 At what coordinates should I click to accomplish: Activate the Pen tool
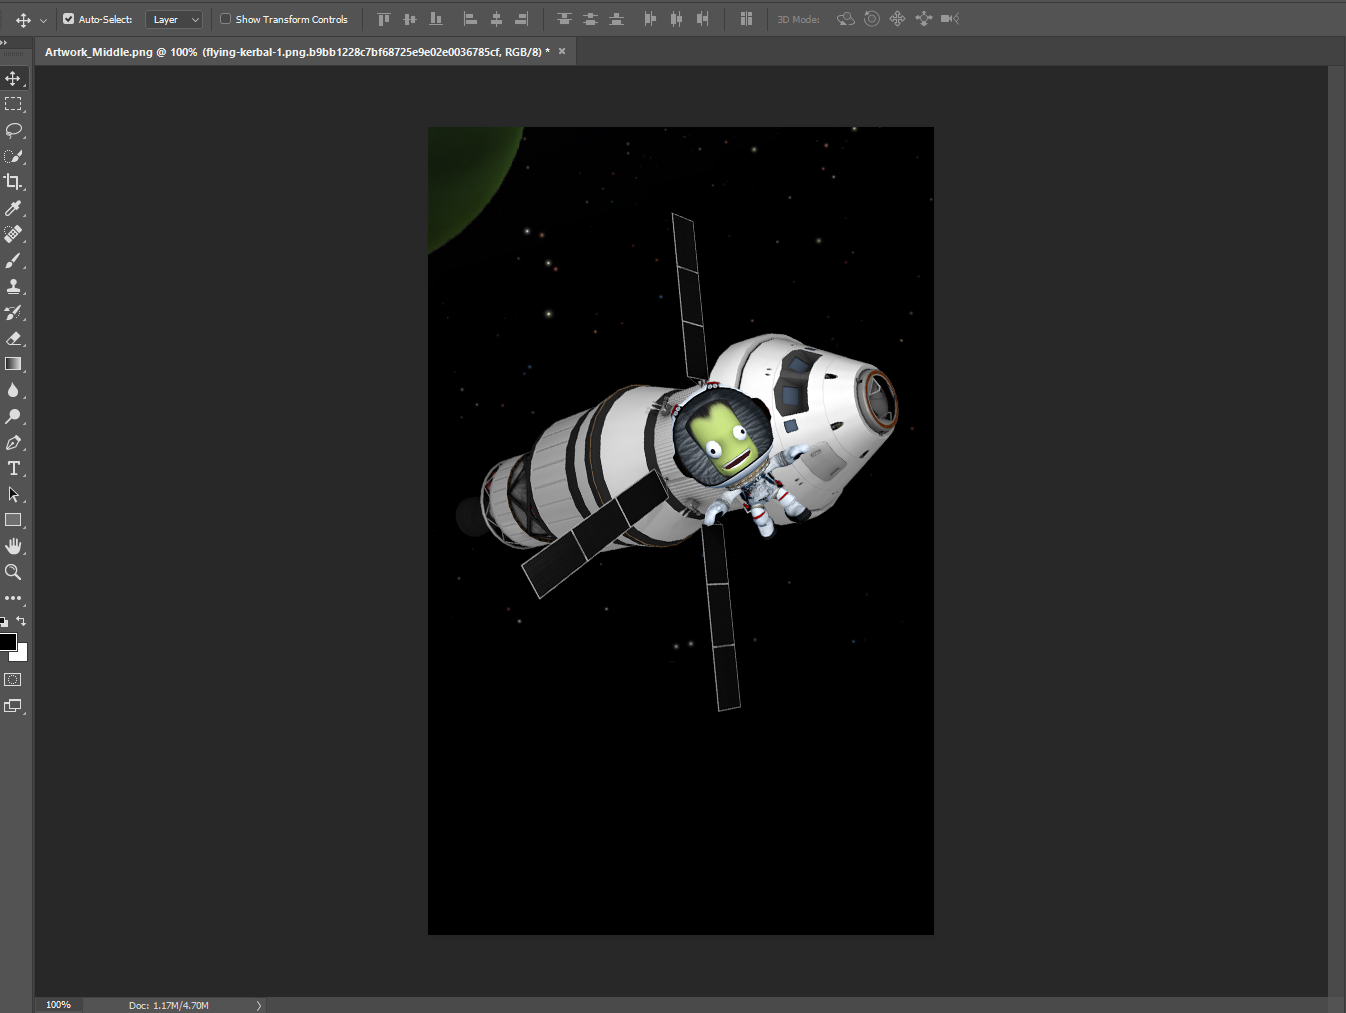[x=13, y=442]
